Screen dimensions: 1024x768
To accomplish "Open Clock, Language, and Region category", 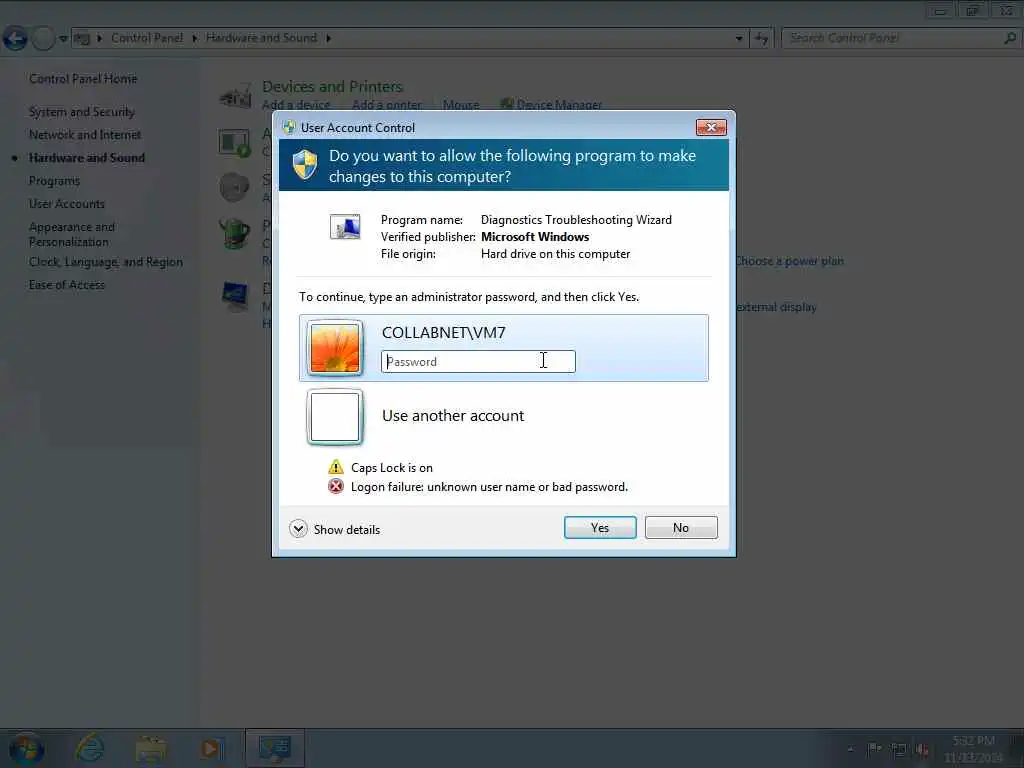I will coord(106,262).
